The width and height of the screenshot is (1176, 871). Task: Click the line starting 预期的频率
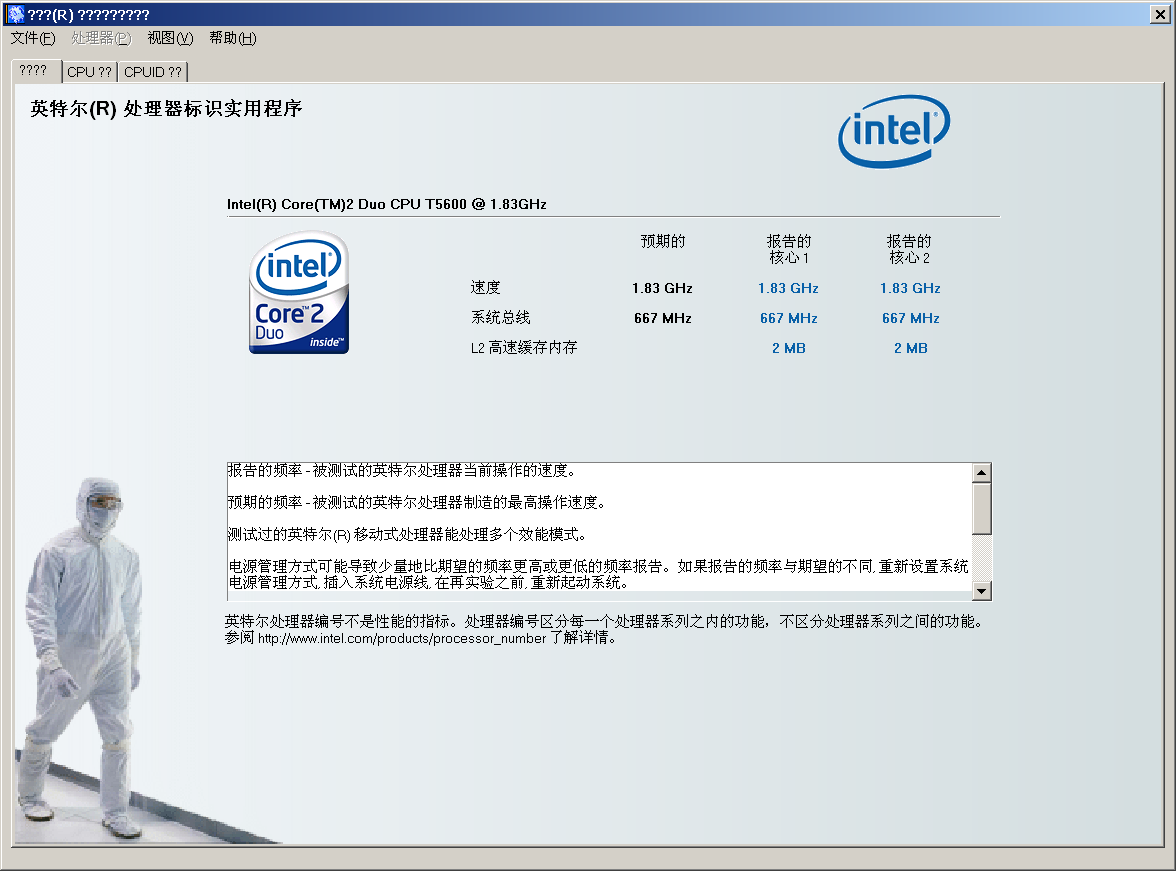(x=416, y=503)
